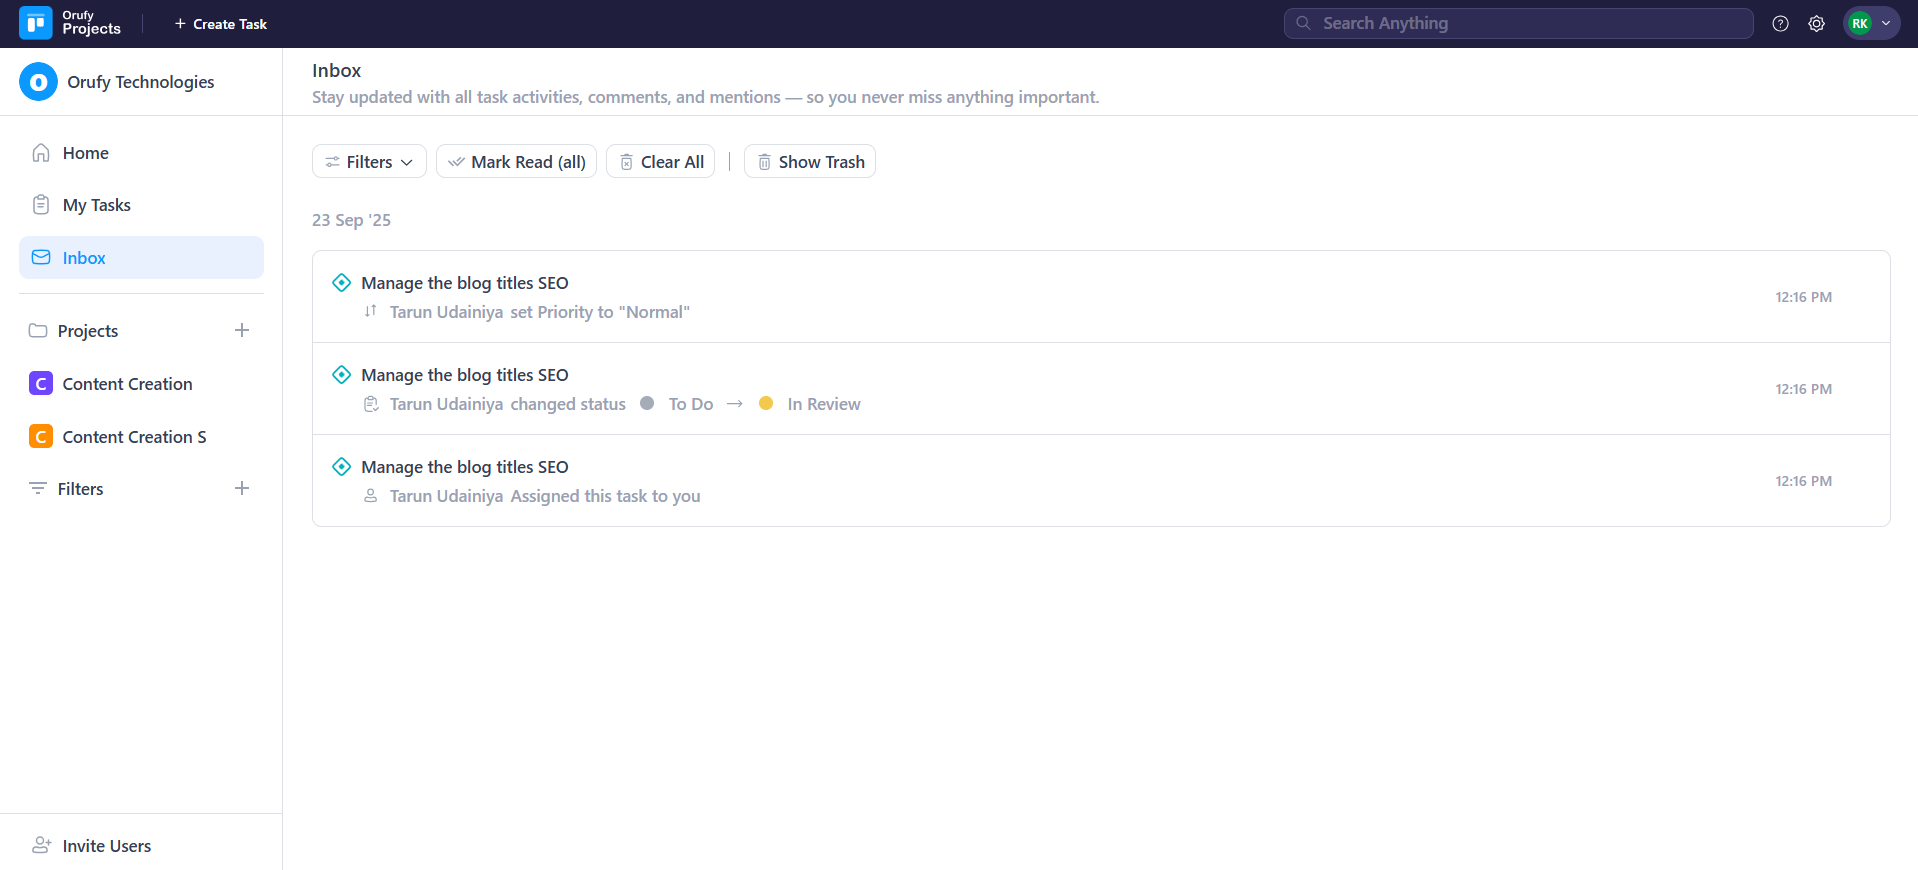Open the help question mark icon
This screenshot has width=1918, height=870.
(x=1780, y=24)
